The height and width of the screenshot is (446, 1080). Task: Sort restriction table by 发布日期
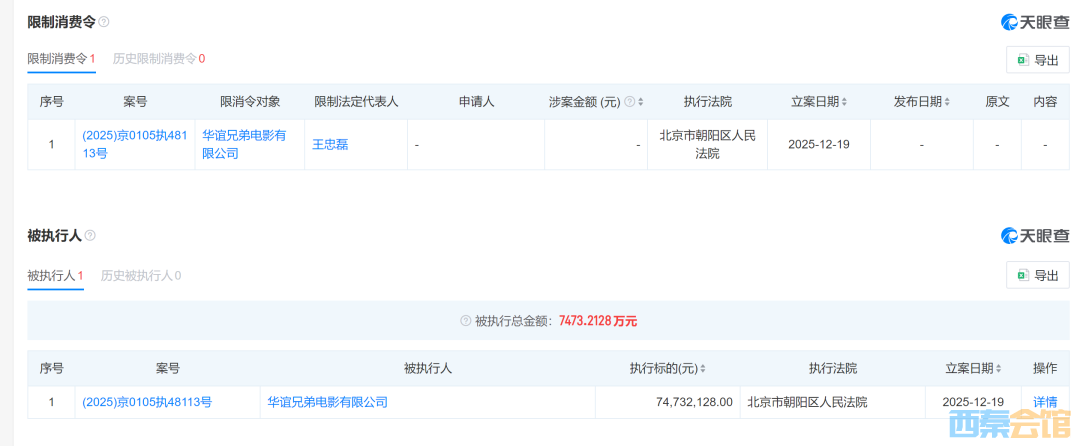click(x=947, y=102)
